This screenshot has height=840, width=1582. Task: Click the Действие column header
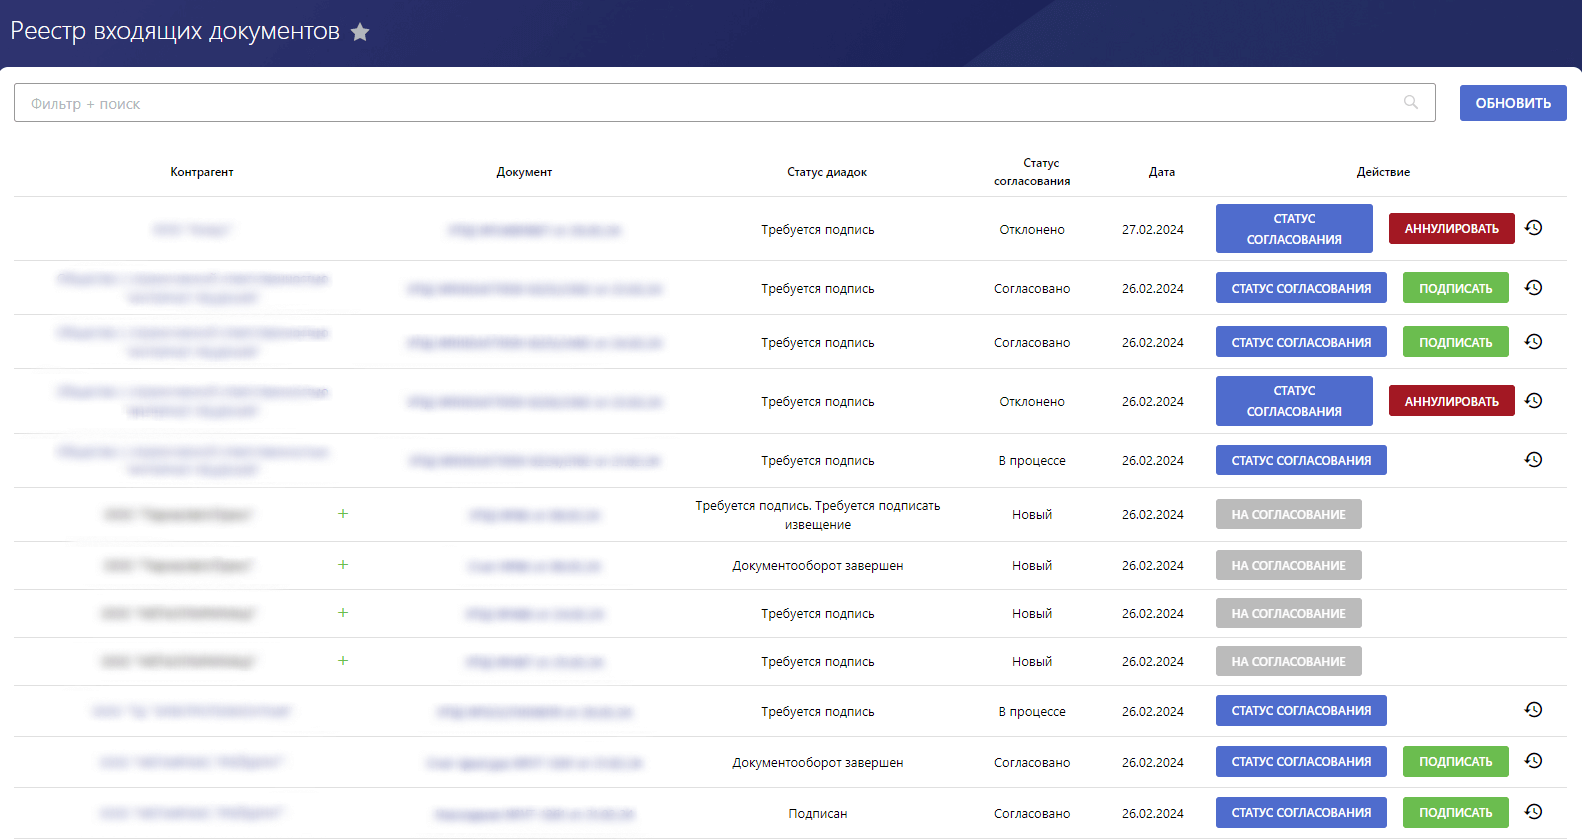tap(1383, 172)
